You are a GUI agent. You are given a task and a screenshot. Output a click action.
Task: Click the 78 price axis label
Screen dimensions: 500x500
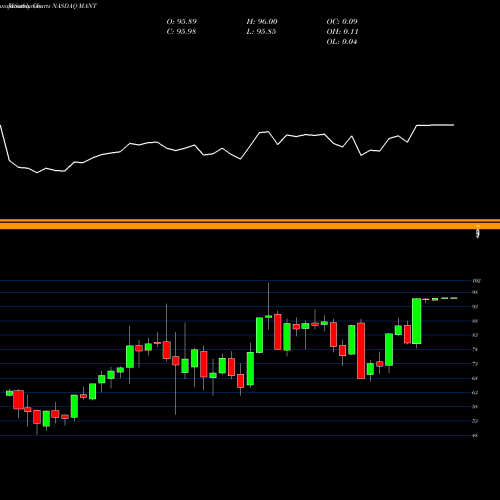(x=475, y=350)
